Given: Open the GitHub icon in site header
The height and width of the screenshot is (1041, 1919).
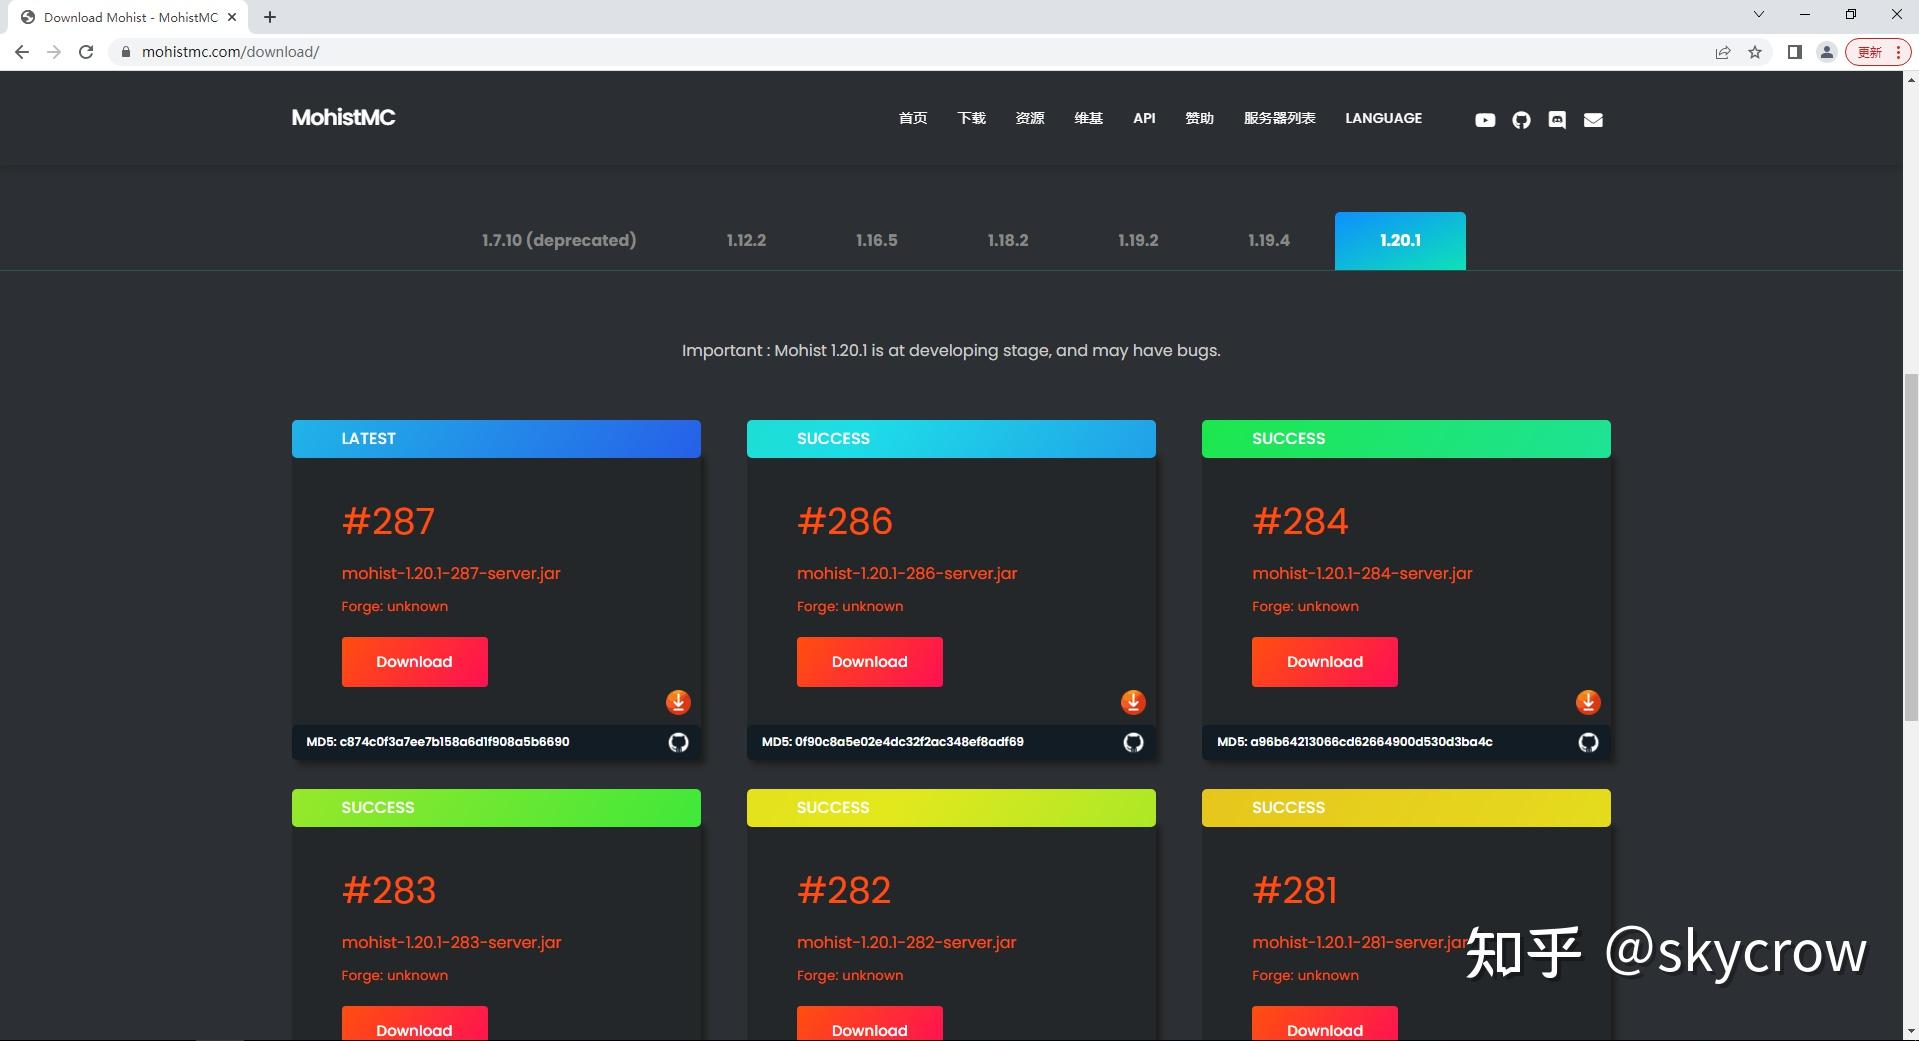Looking at the screenshot, I should tap(1521, 120).
